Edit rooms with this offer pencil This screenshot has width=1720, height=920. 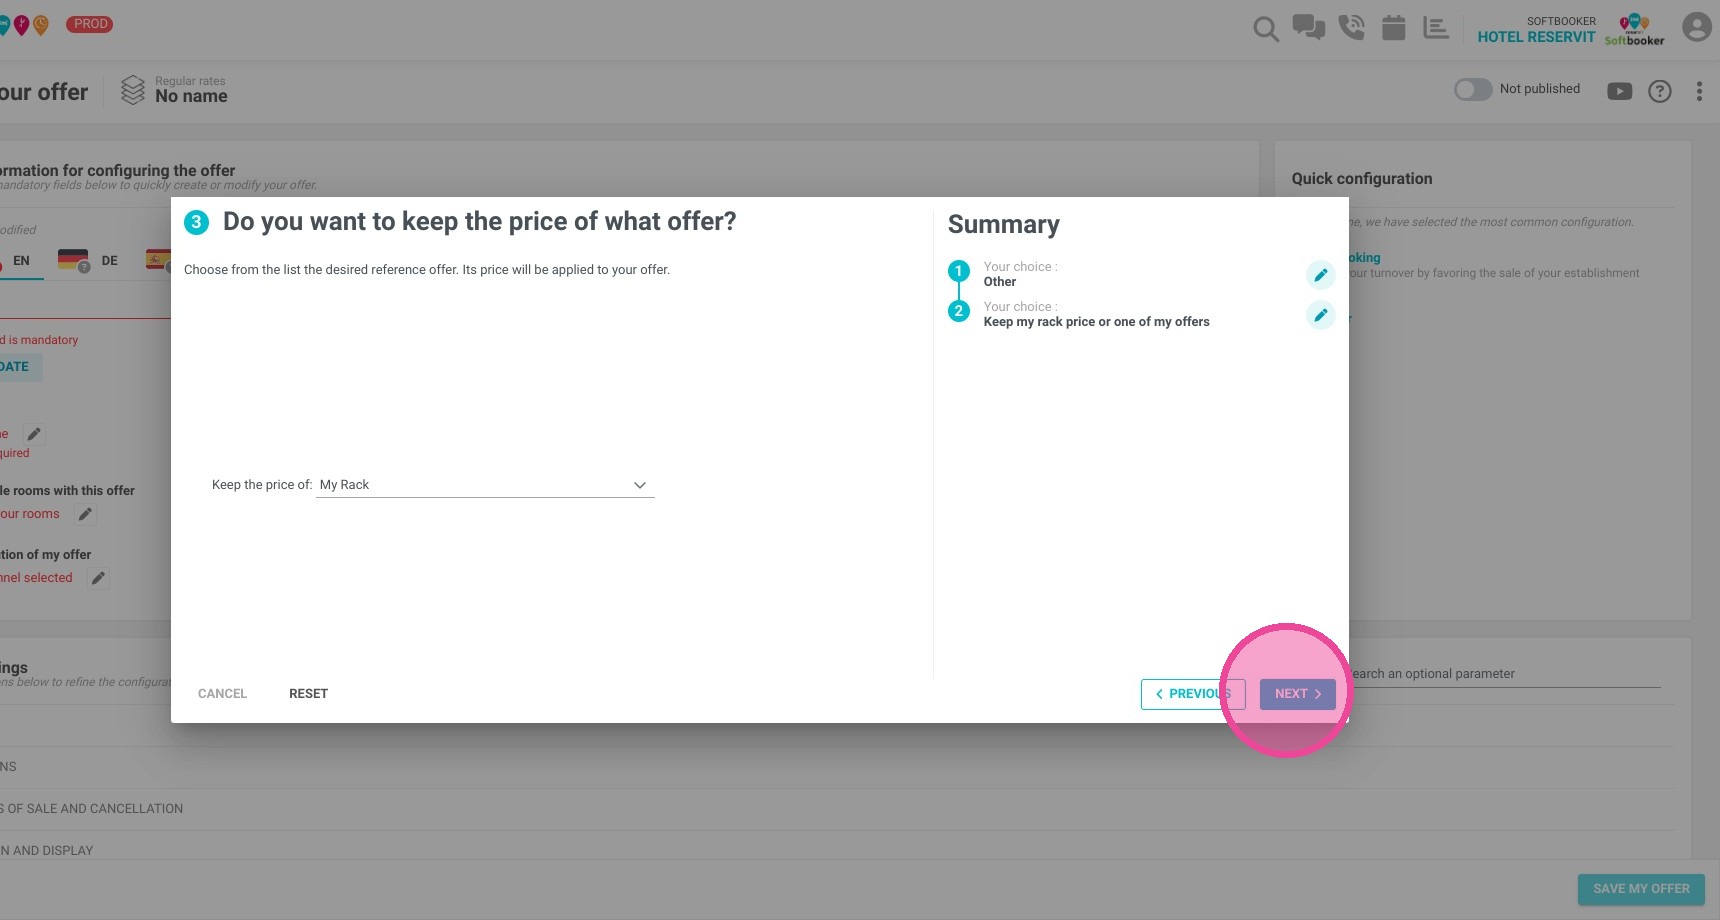[86, 514]
